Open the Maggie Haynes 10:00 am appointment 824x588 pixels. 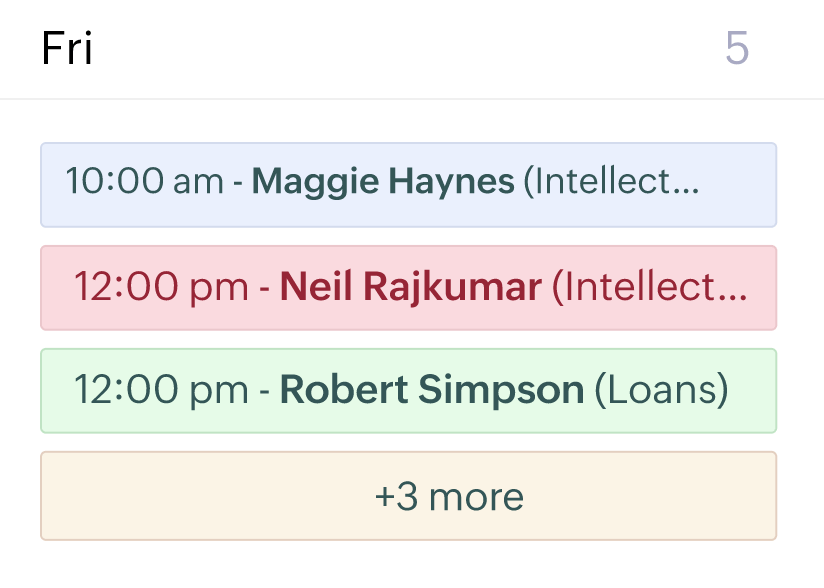pos(408,185)
